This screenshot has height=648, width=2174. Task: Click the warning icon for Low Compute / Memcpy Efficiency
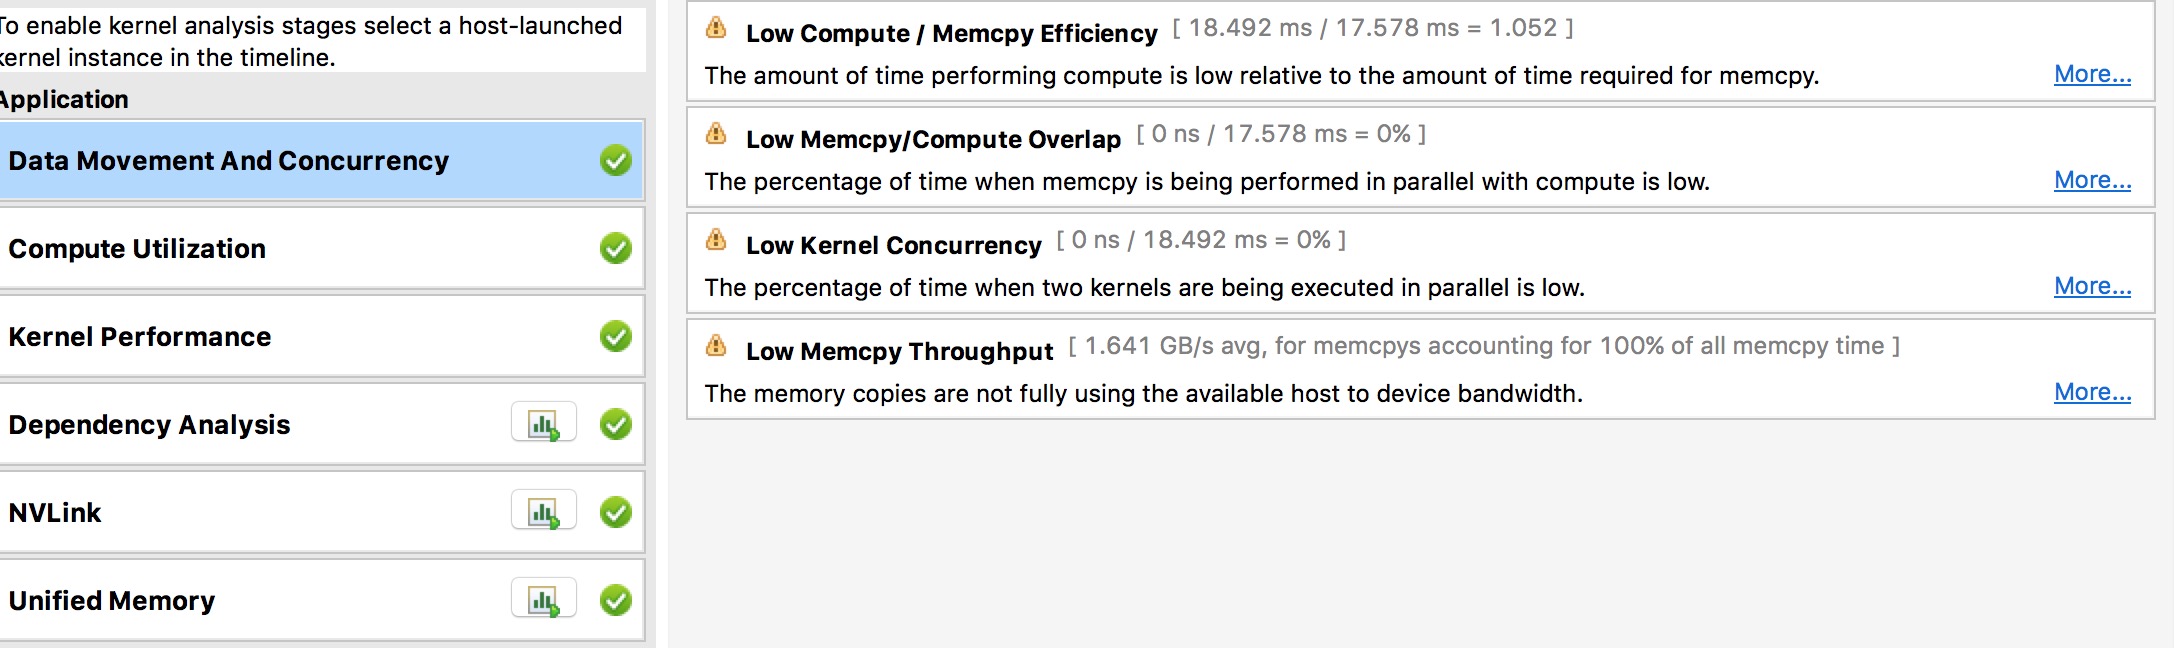[x=716, y=28]
